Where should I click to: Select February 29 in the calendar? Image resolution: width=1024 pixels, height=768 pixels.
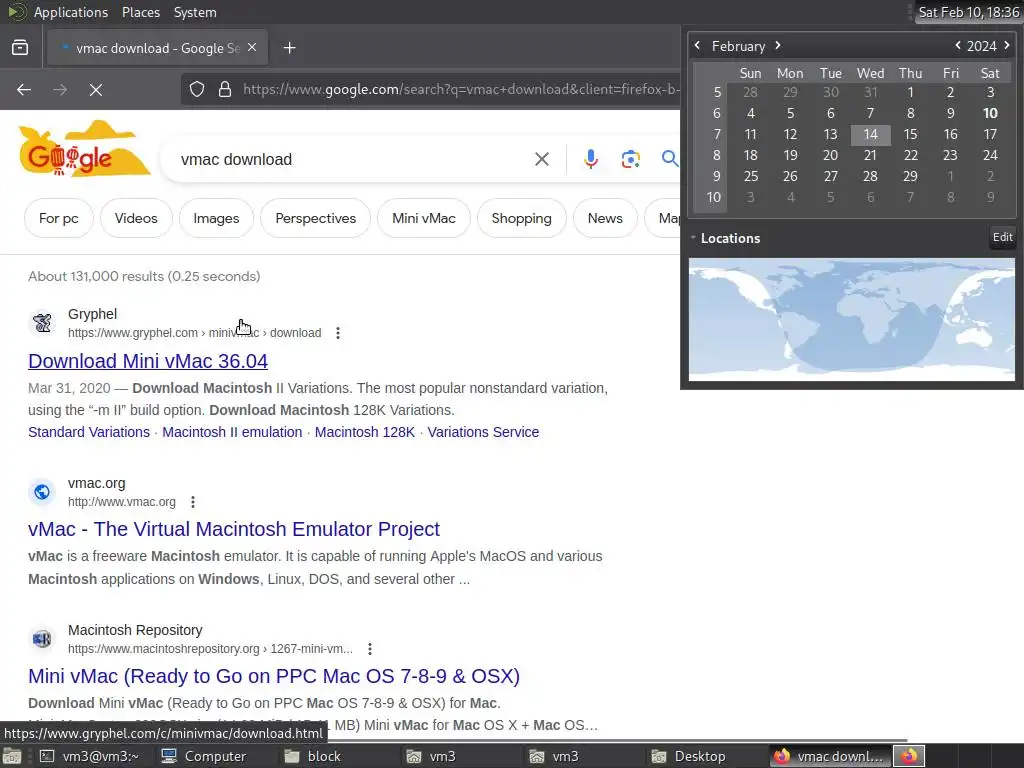(910, 176)
